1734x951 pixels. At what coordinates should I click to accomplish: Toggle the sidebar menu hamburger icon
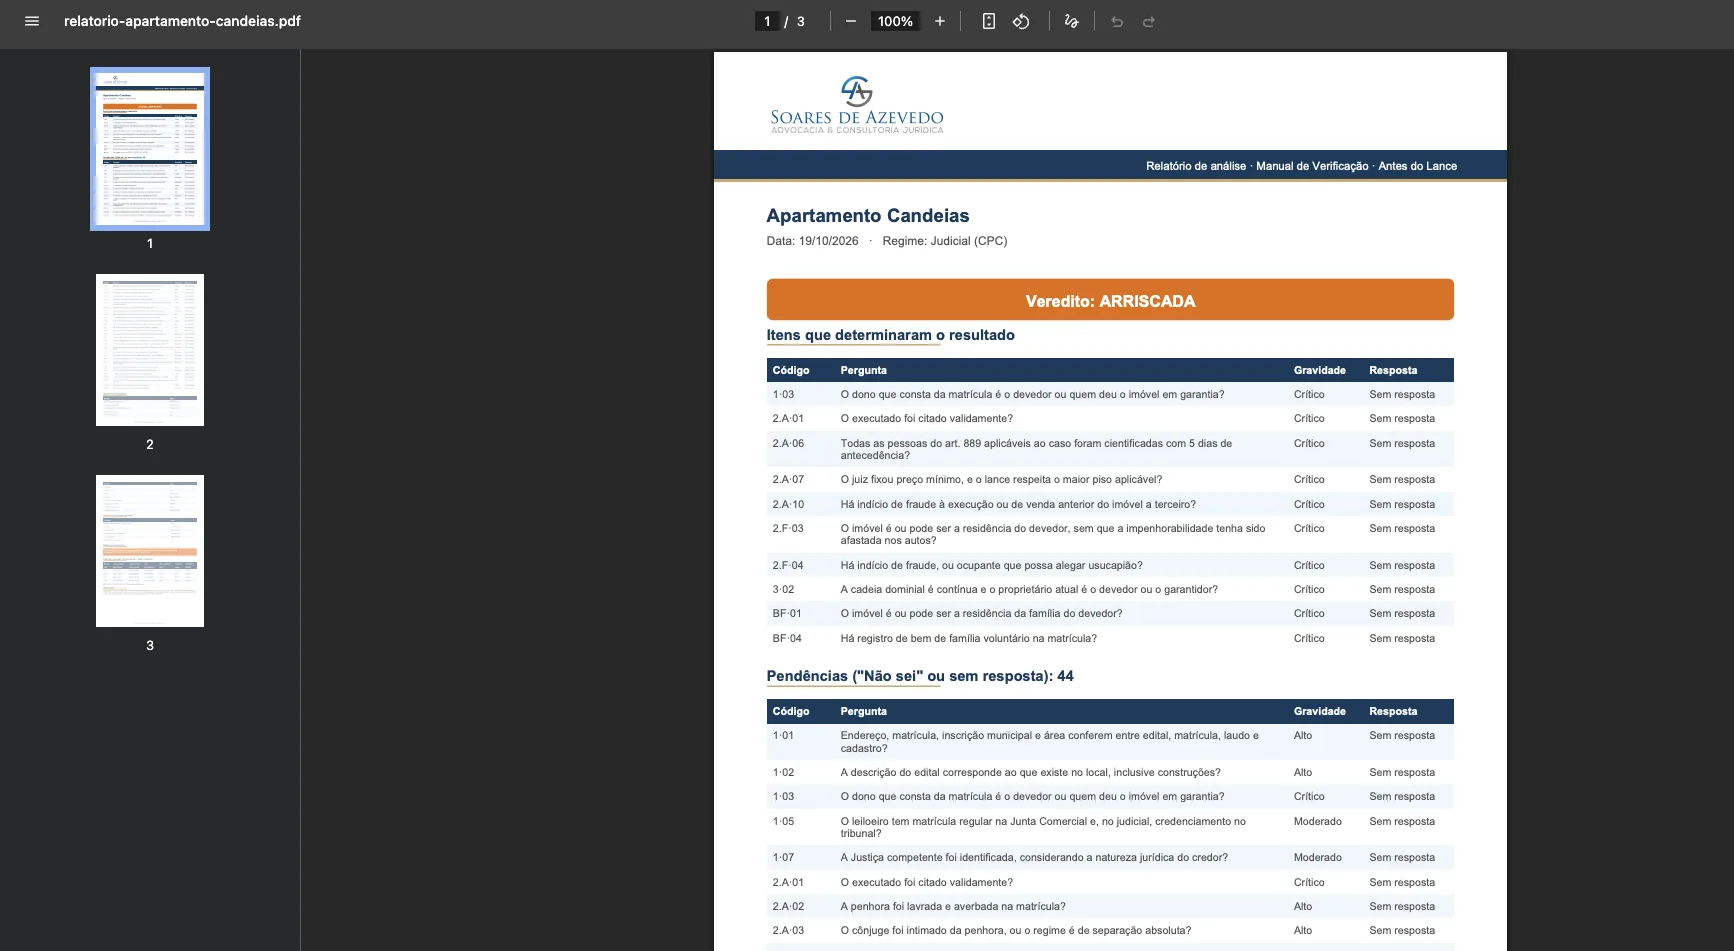tap(32, 21)
